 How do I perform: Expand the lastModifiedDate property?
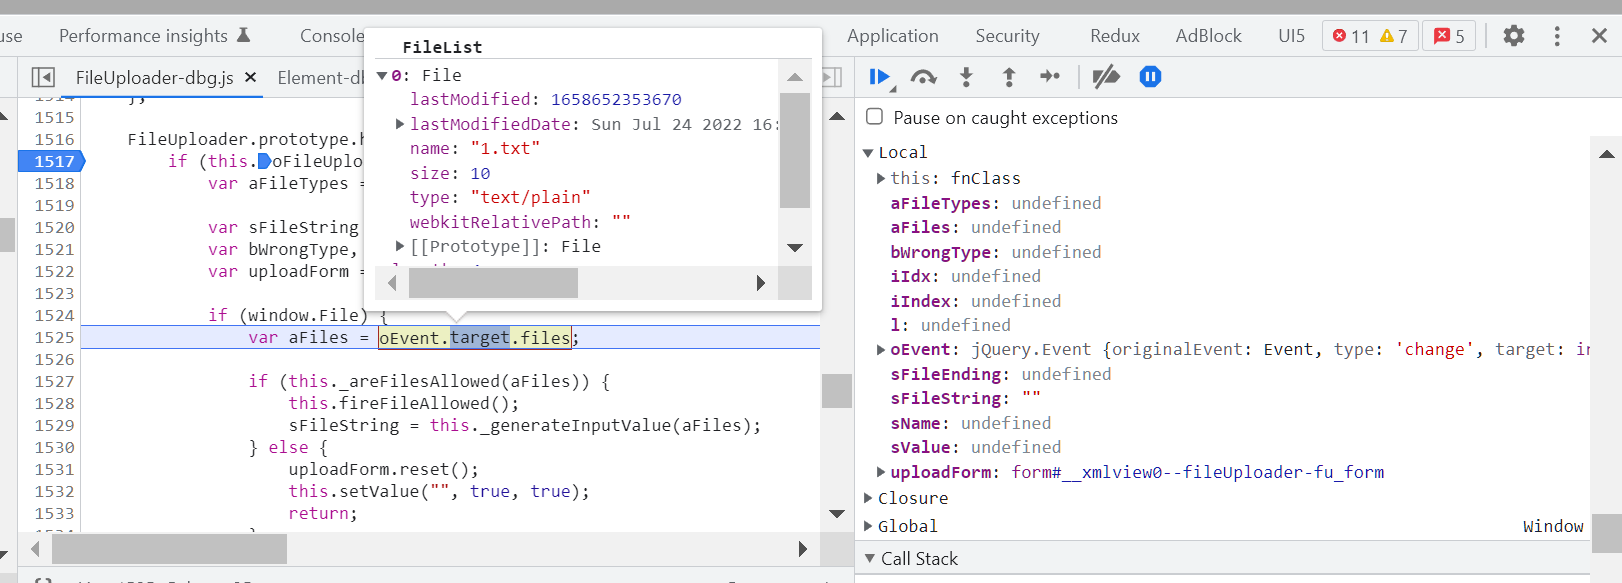400,124
